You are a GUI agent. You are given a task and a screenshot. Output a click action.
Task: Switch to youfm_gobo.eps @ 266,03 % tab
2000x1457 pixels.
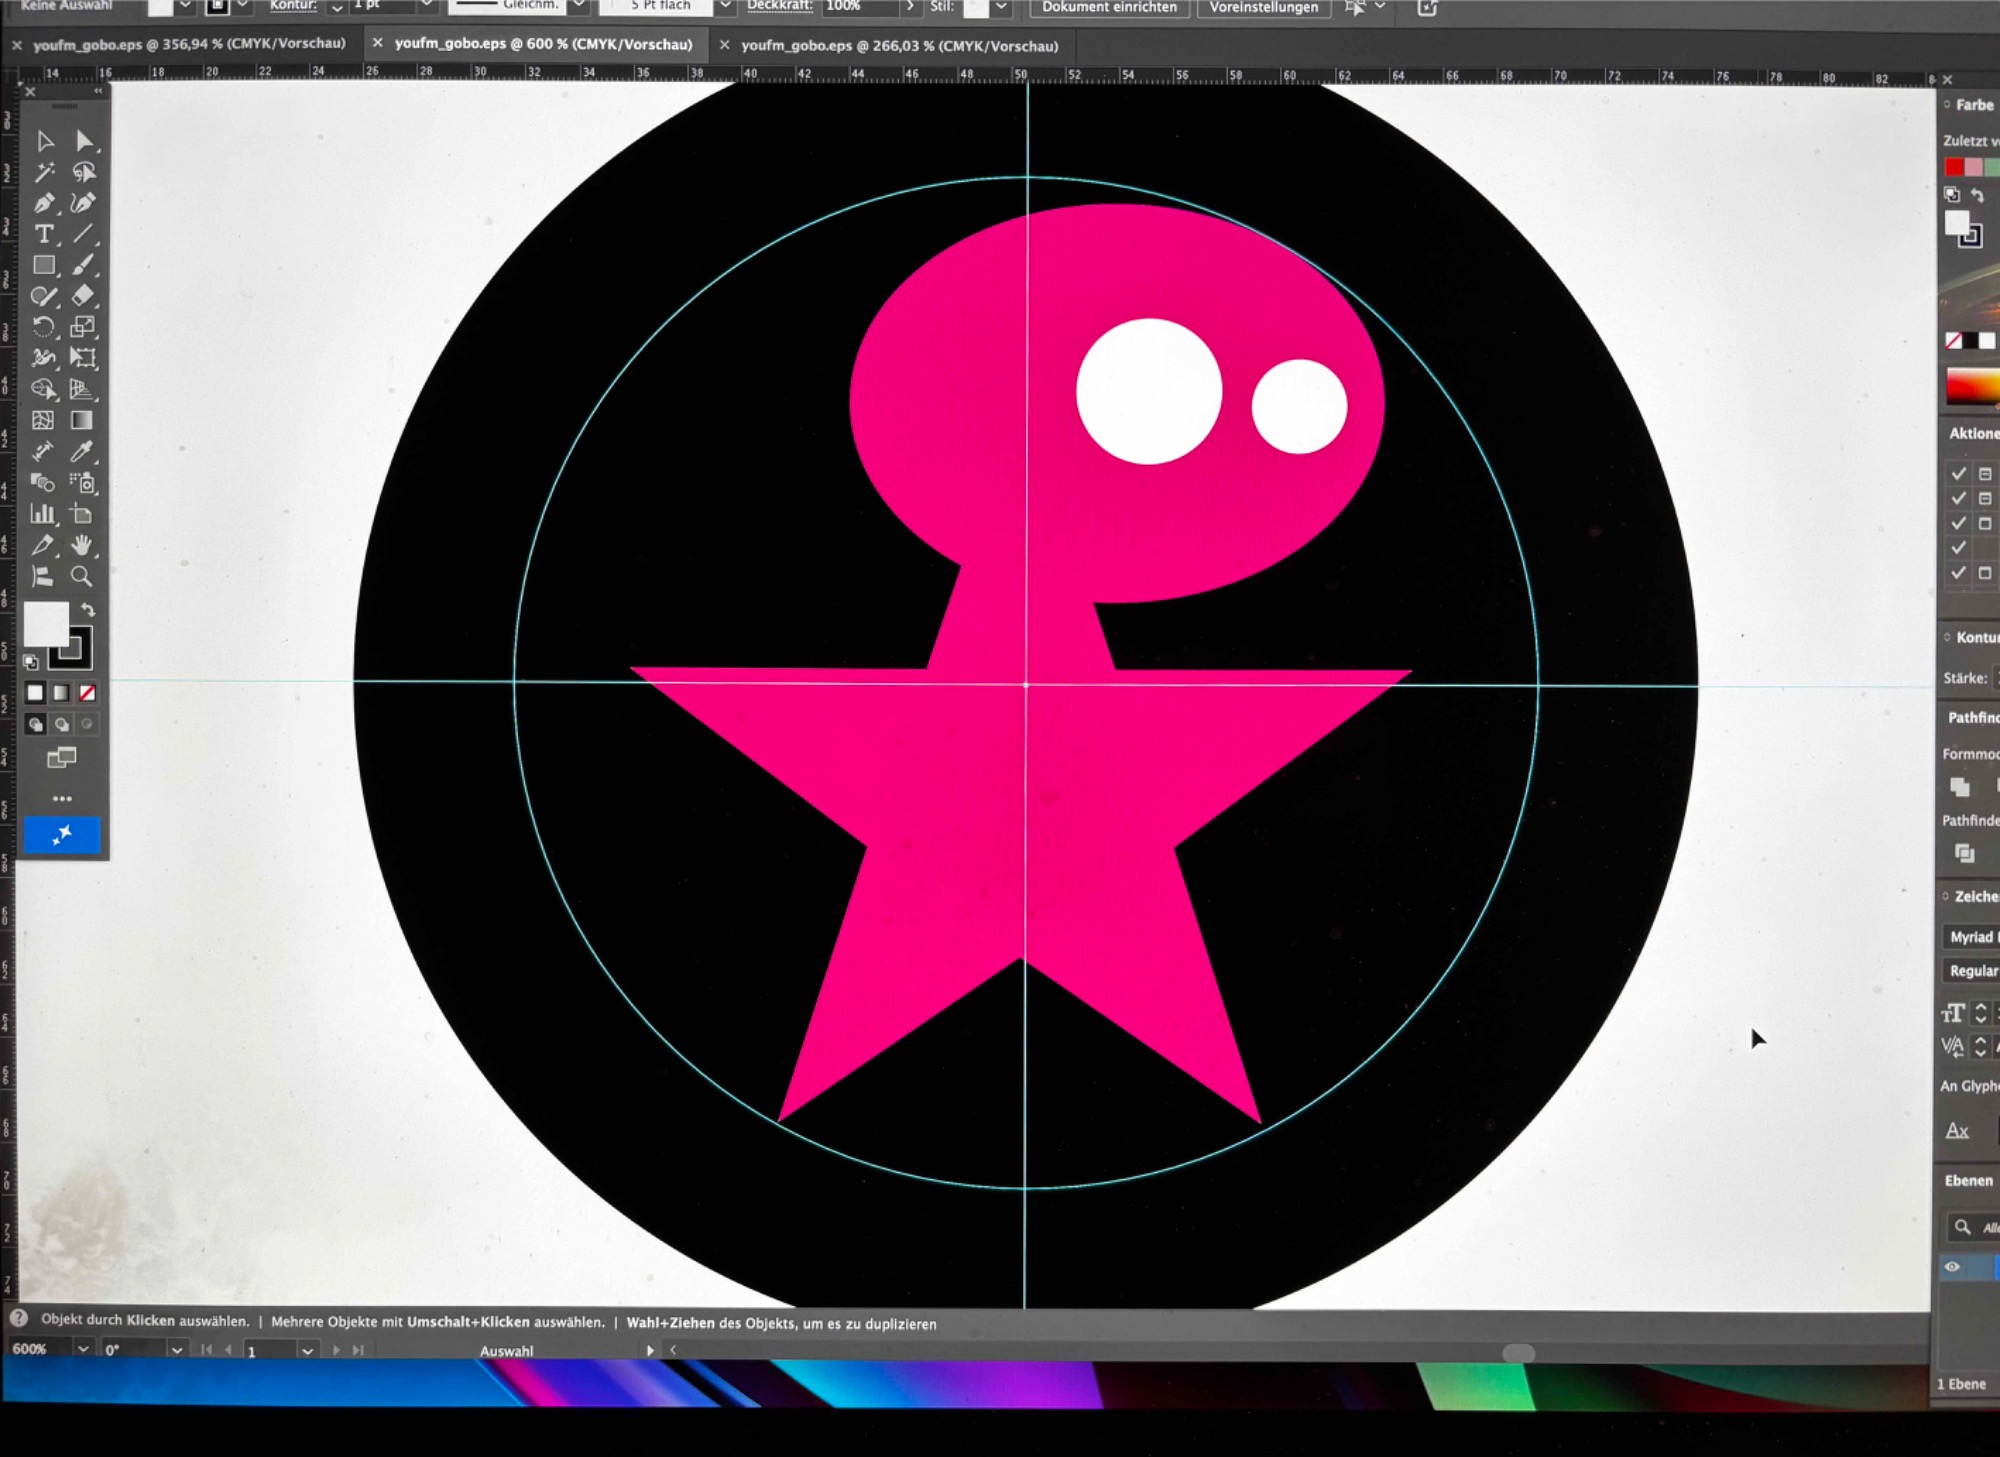click(x=898, y=46)
